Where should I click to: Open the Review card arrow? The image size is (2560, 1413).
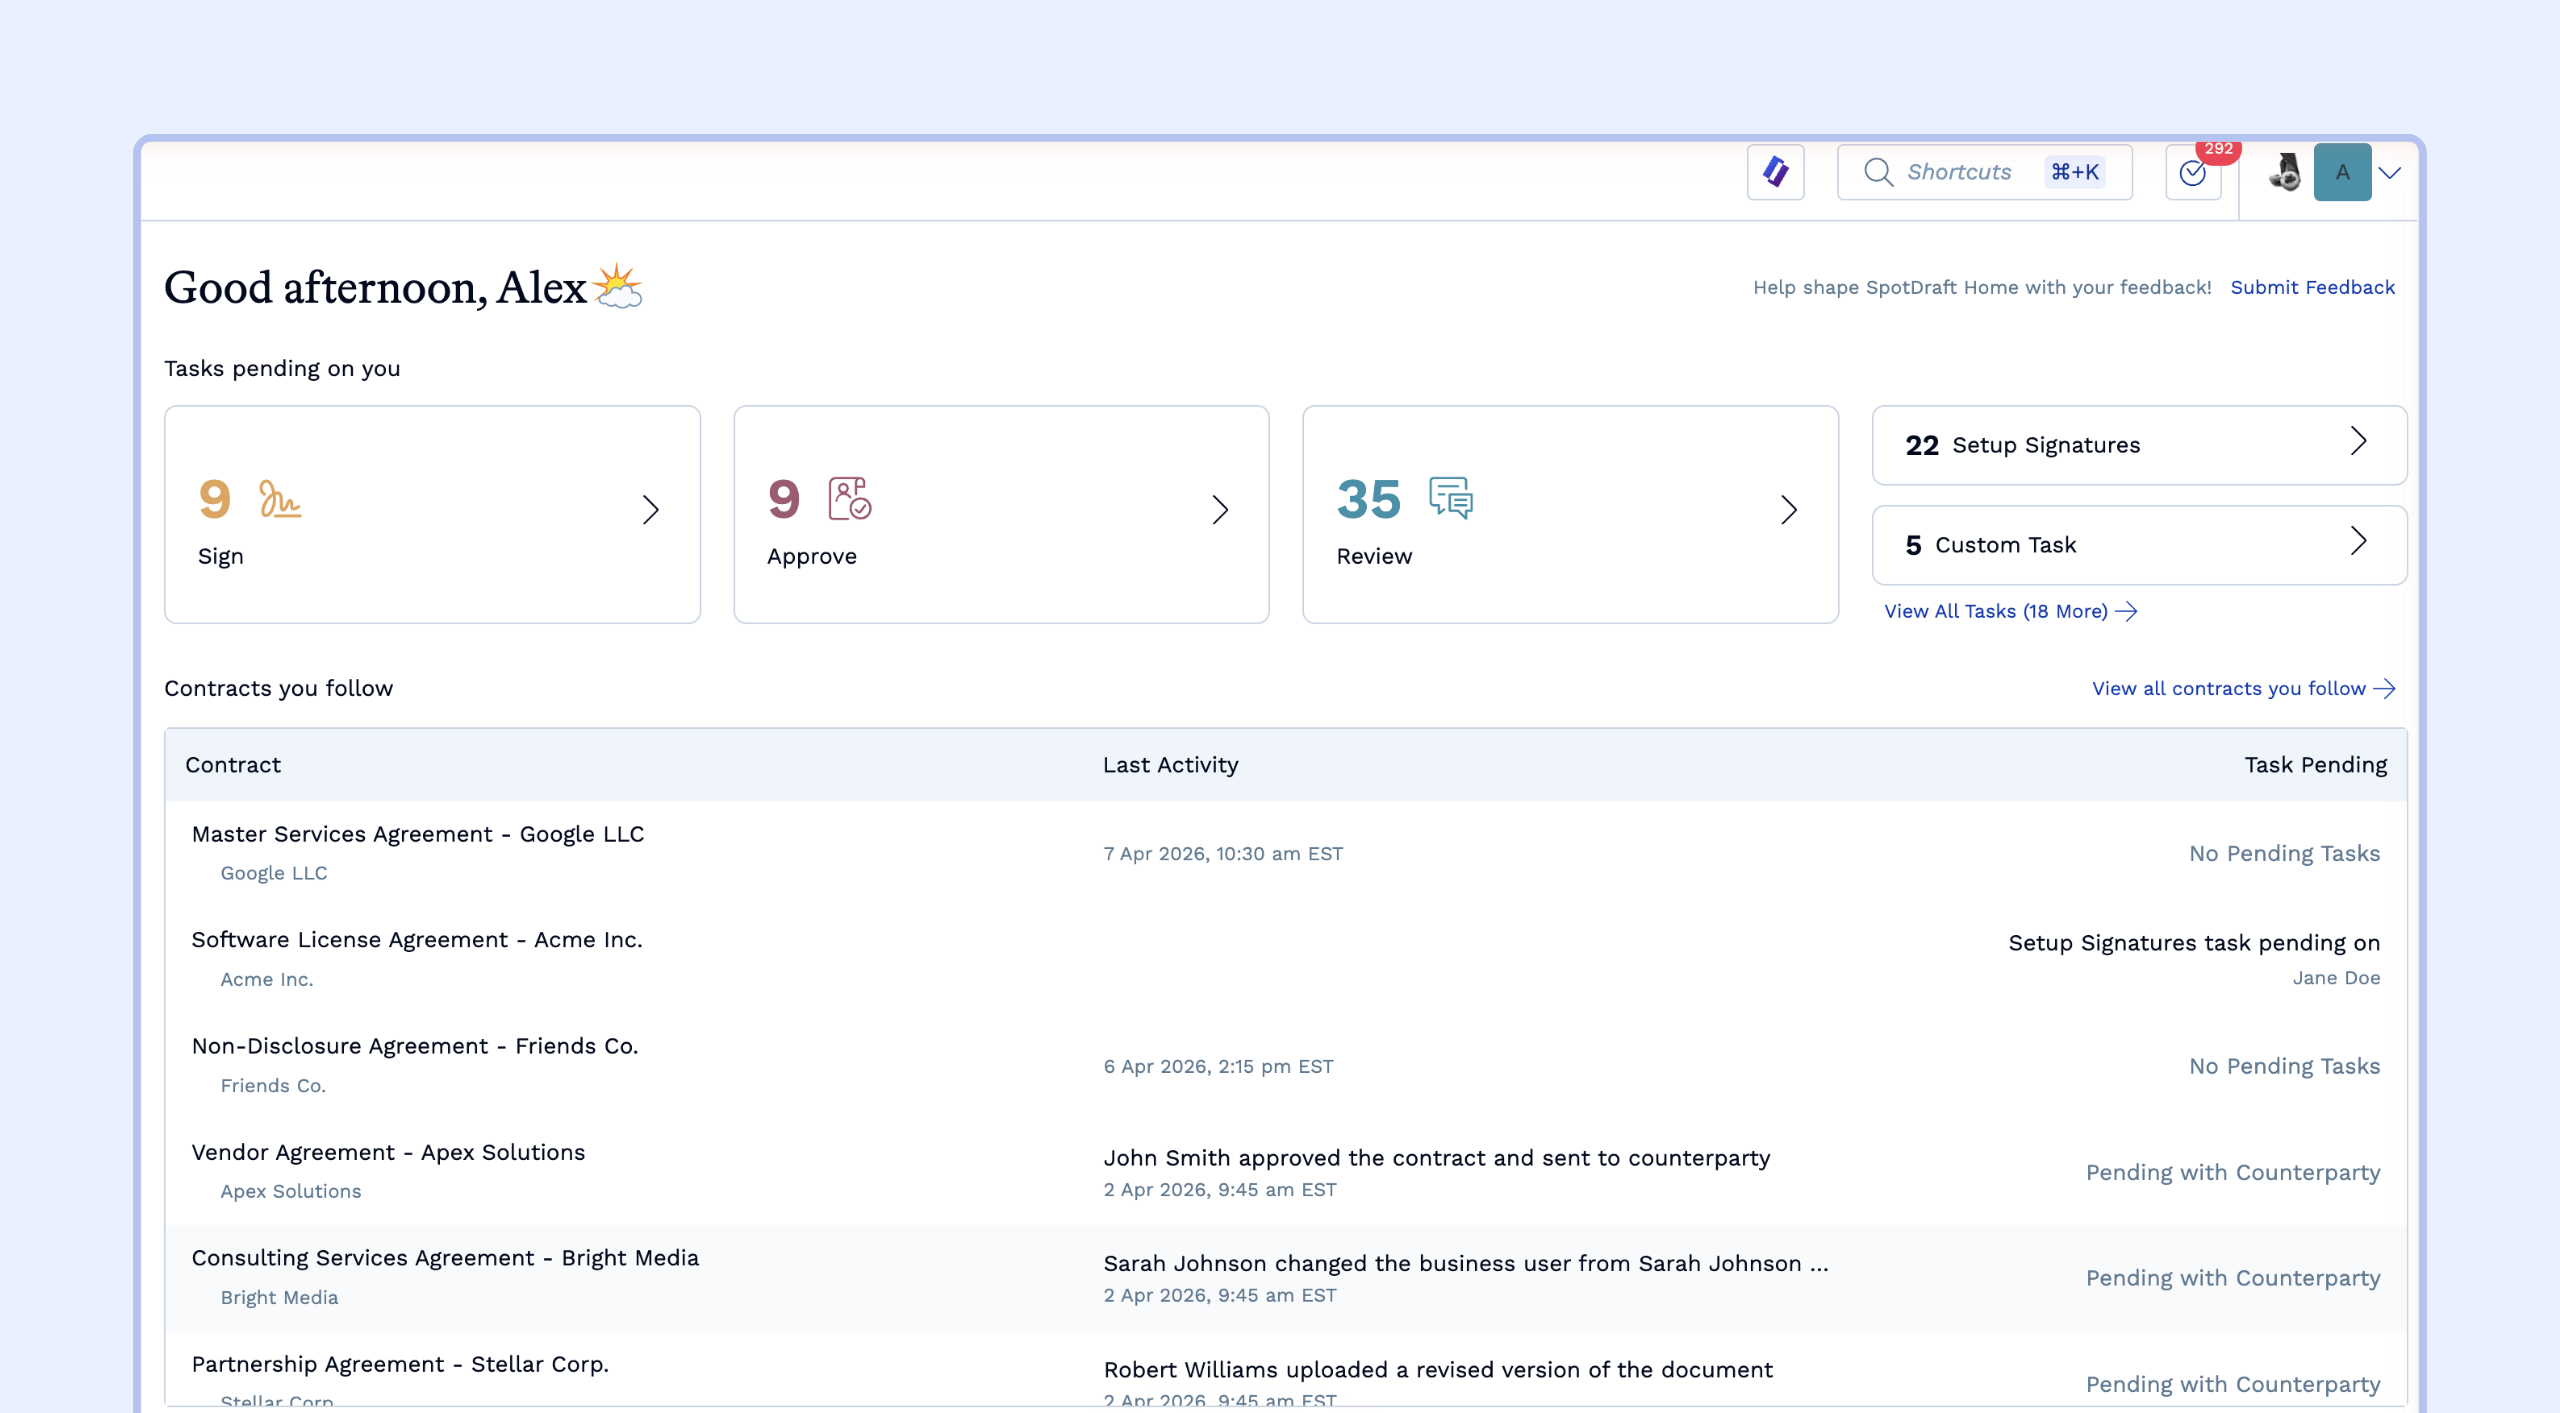pyautogui.click(x=1789, y=510)
